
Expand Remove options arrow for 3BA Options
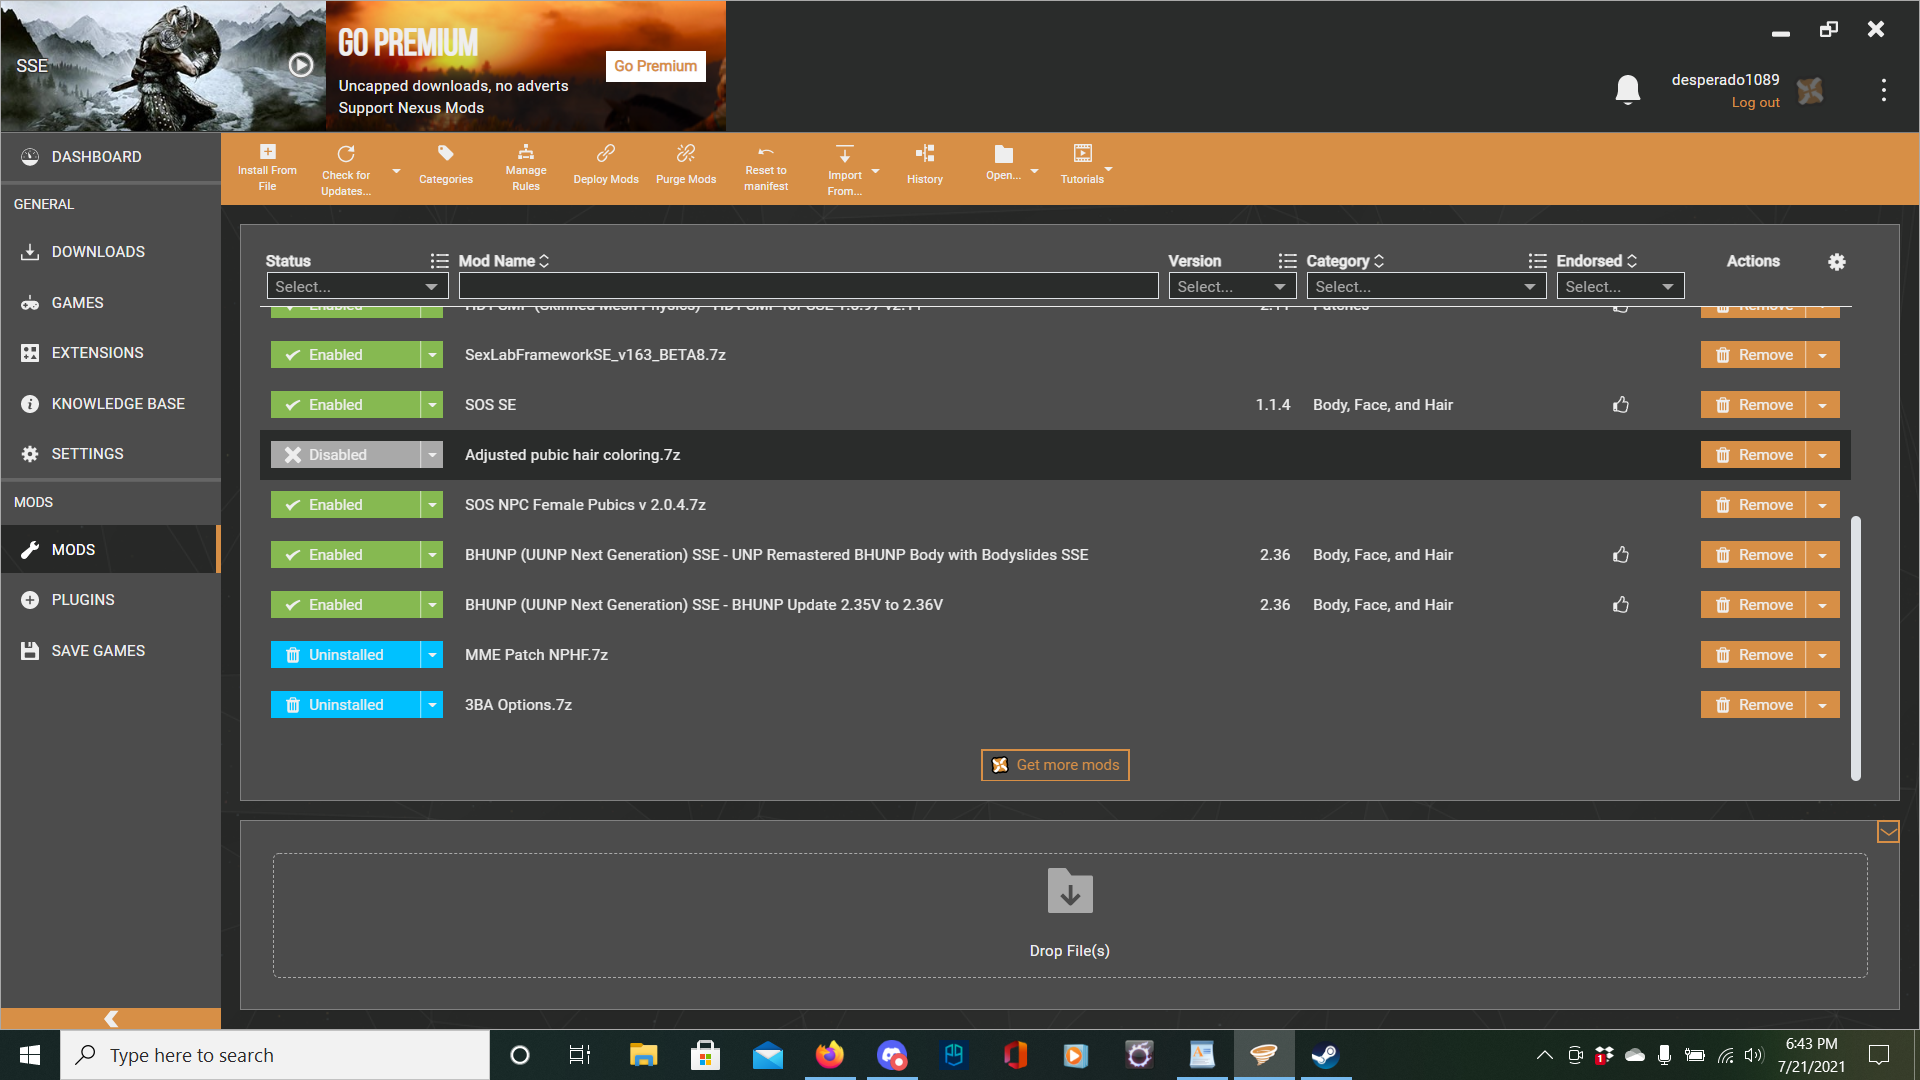tap(1822, 705)
